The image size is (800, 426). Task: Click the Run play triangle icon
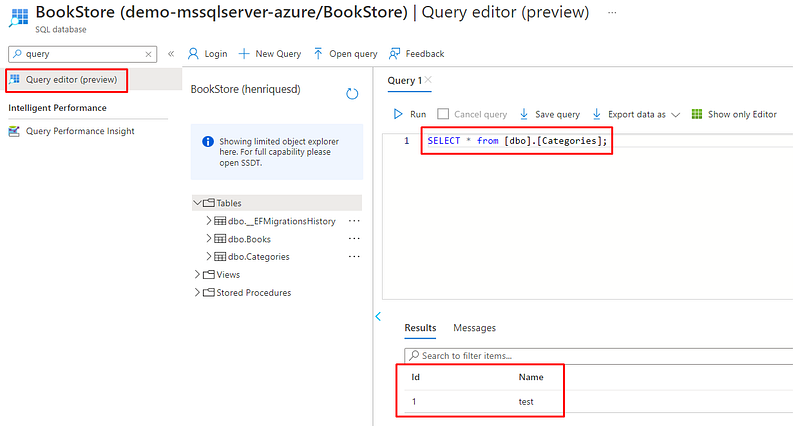[x=397, y=114]
